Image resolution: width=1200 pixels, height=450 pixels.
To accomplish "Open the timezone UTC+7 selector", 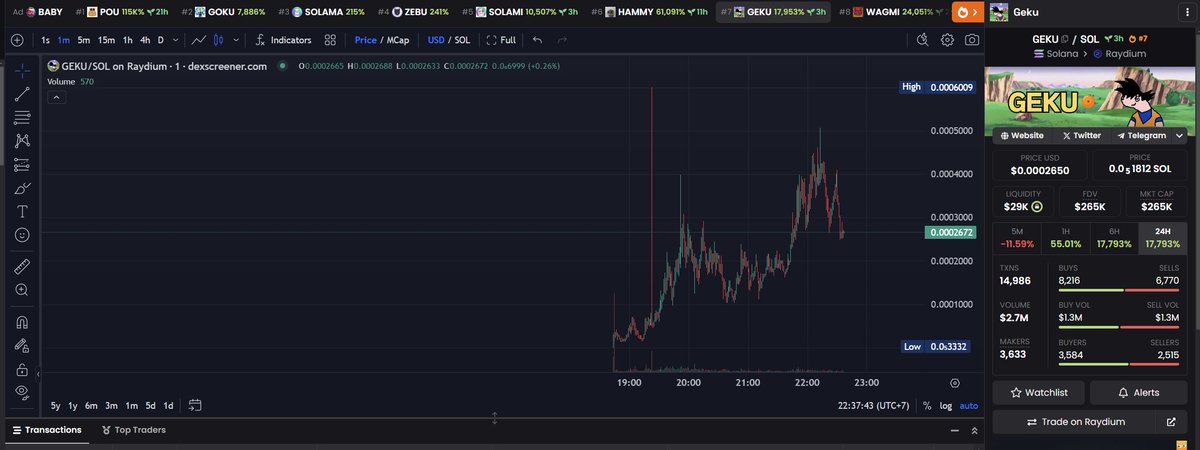I will (x=875, y=406).
